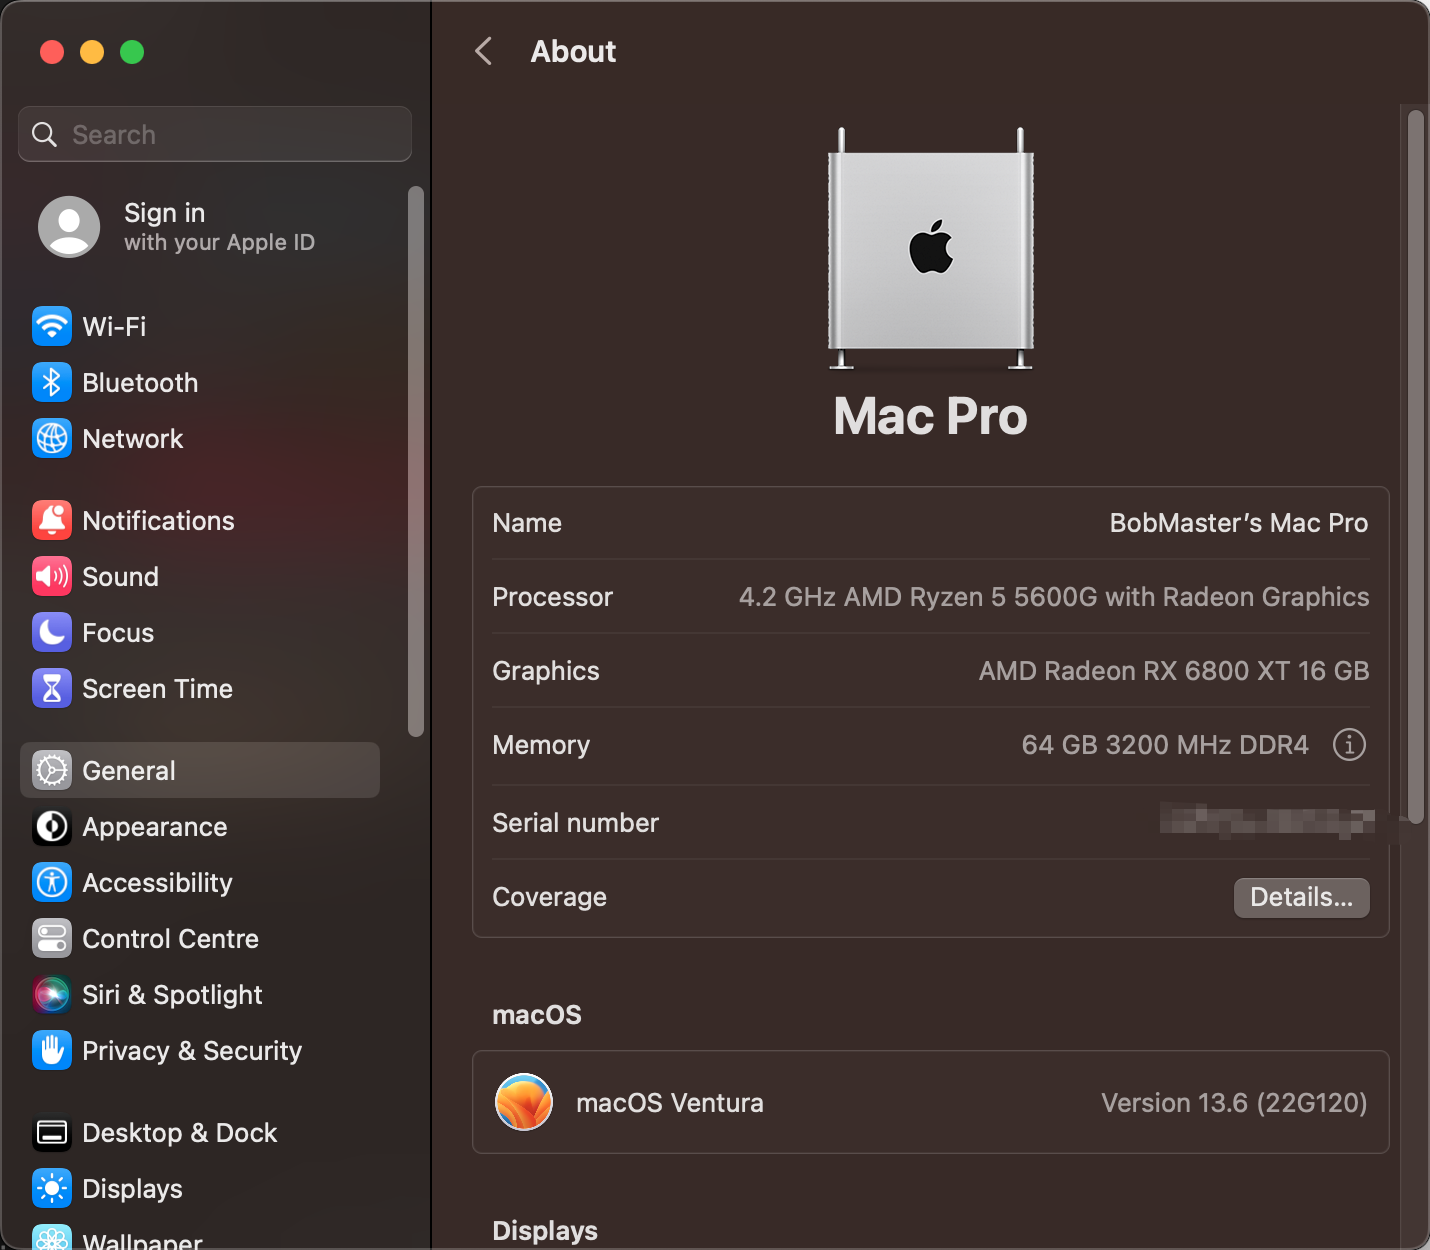Image resolution: width=1430 pixels, height=1250 pixels.
Task: Click the computer name BobMaster's Mac Pro
Action: click(1239, 522)
